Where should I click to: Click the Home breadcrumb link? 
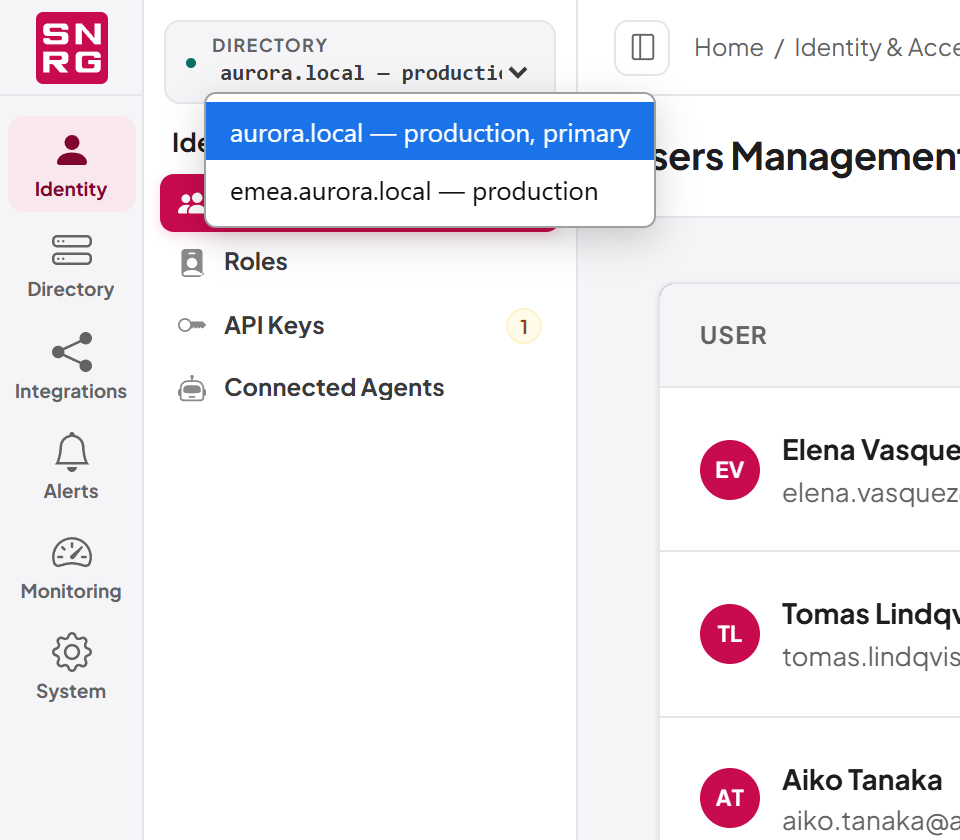(x=729, y=48)
